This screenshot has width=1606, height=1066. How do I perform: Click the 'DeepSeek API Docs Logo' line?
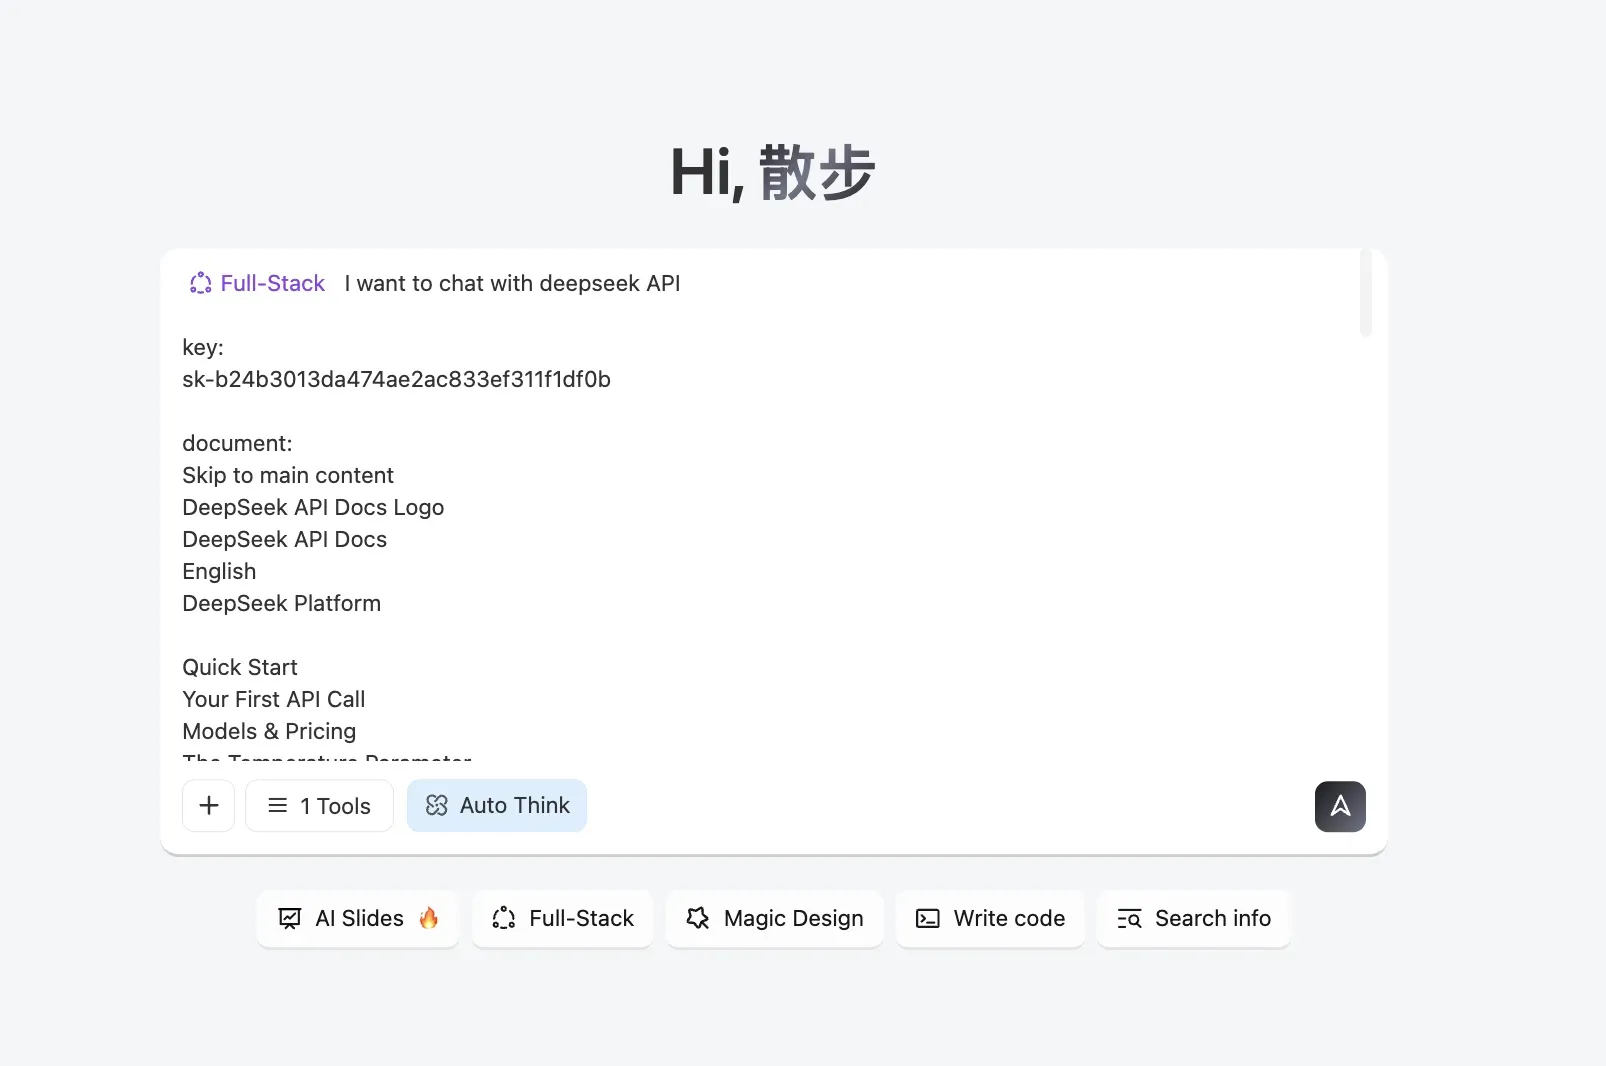(x=313, y=508)
